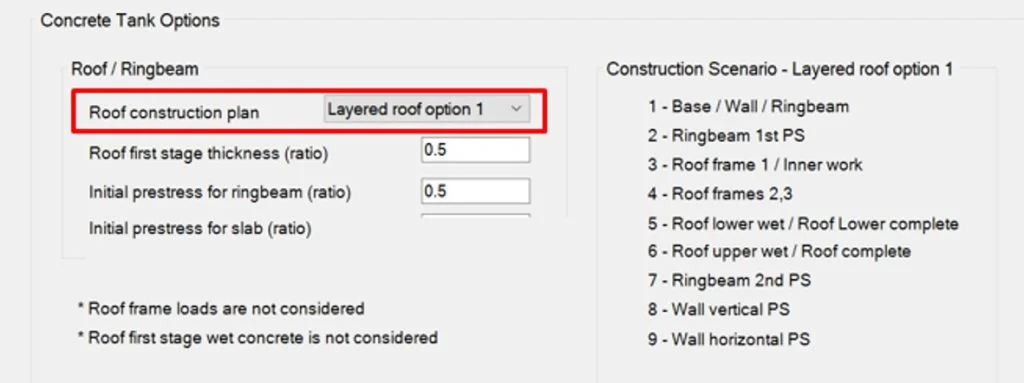Click the Construction Scenario group heading
1024x383 pixels.
click(780, 69)
